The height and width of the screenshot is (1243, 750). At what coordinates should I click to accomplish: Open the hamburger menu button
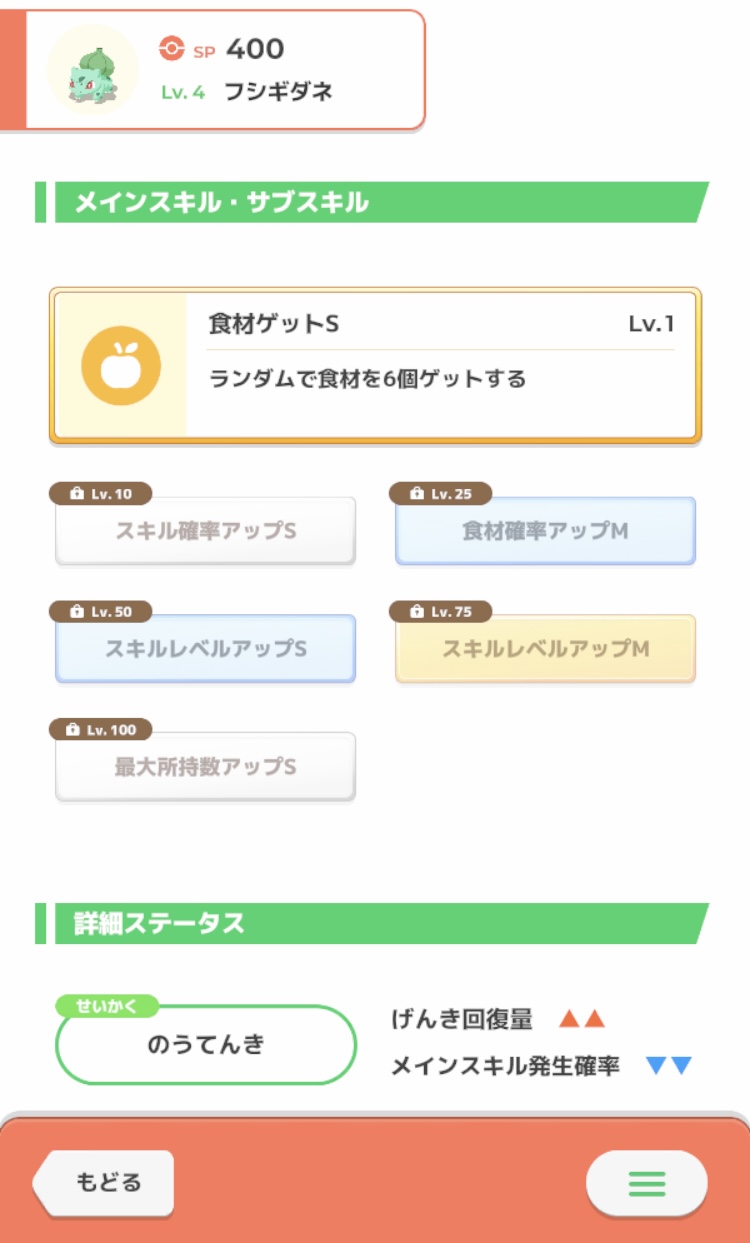point(646,1184)
